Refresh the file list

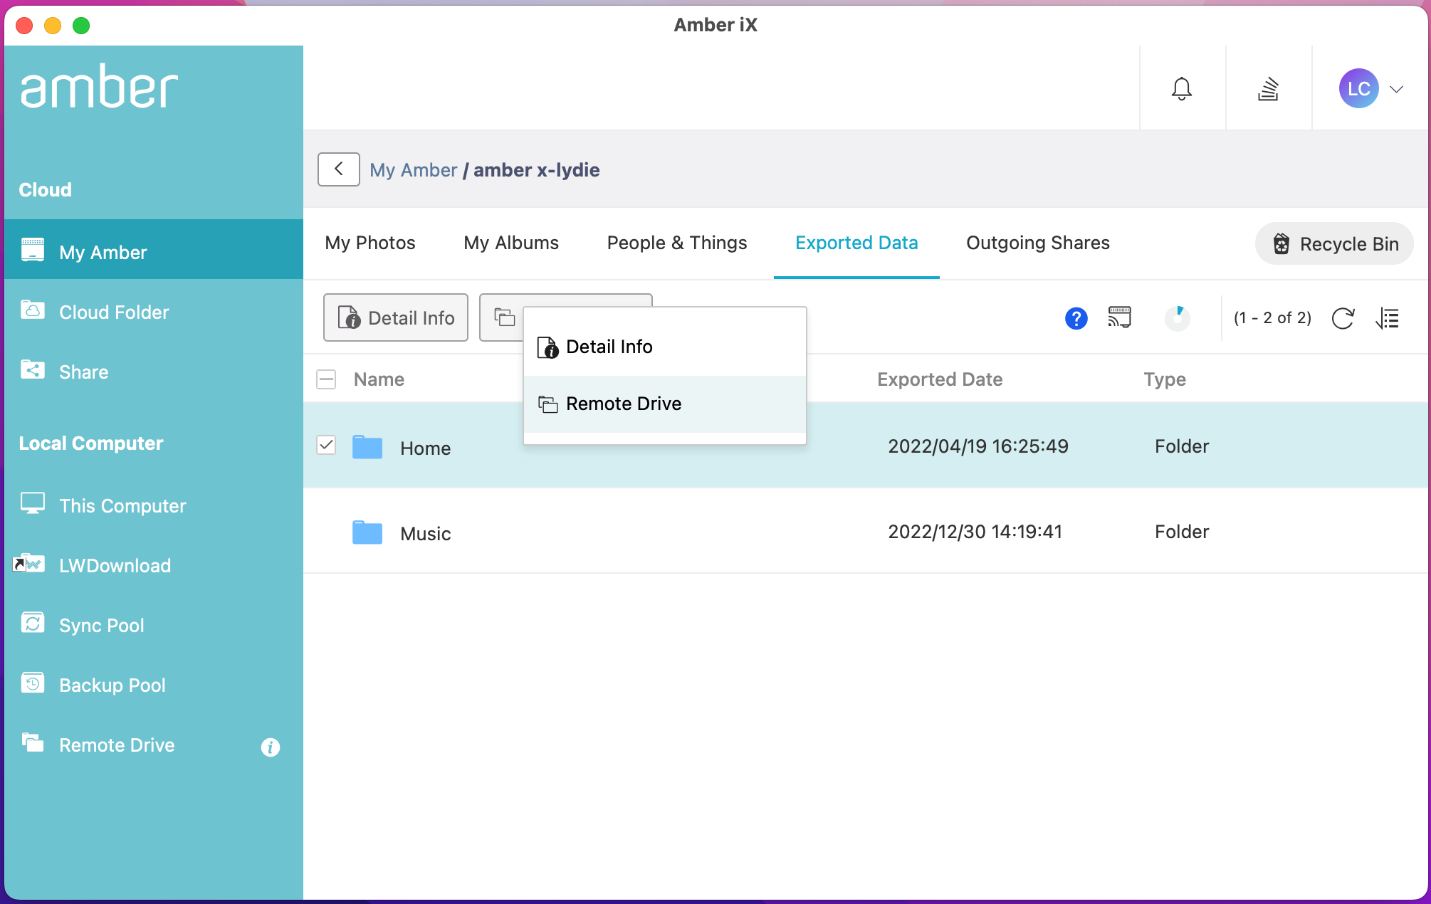1343,318
